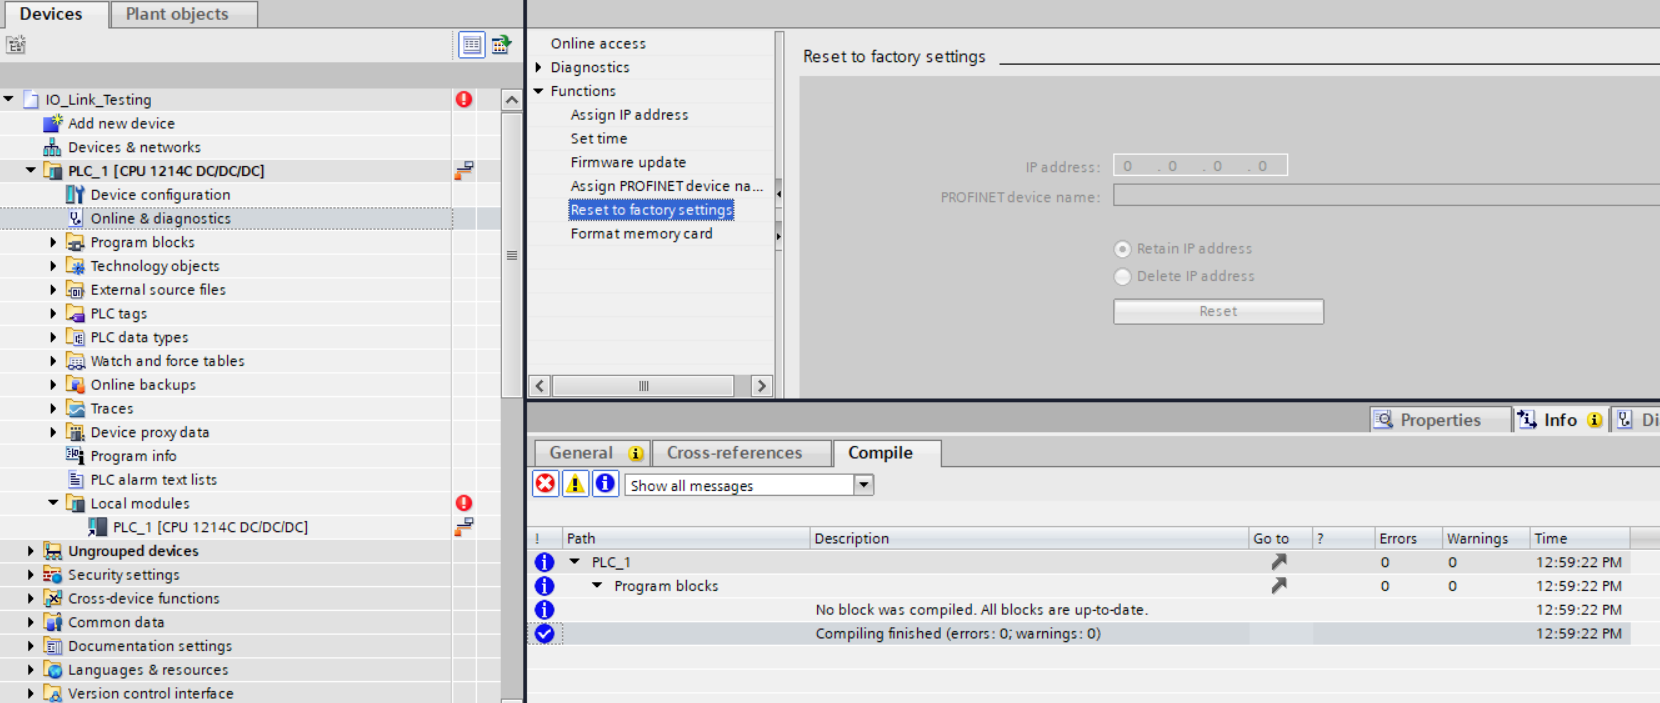Viewport: 1660px width, 703px height.
Task: Expand the Diagnostics section
Action: coord(539,67)
